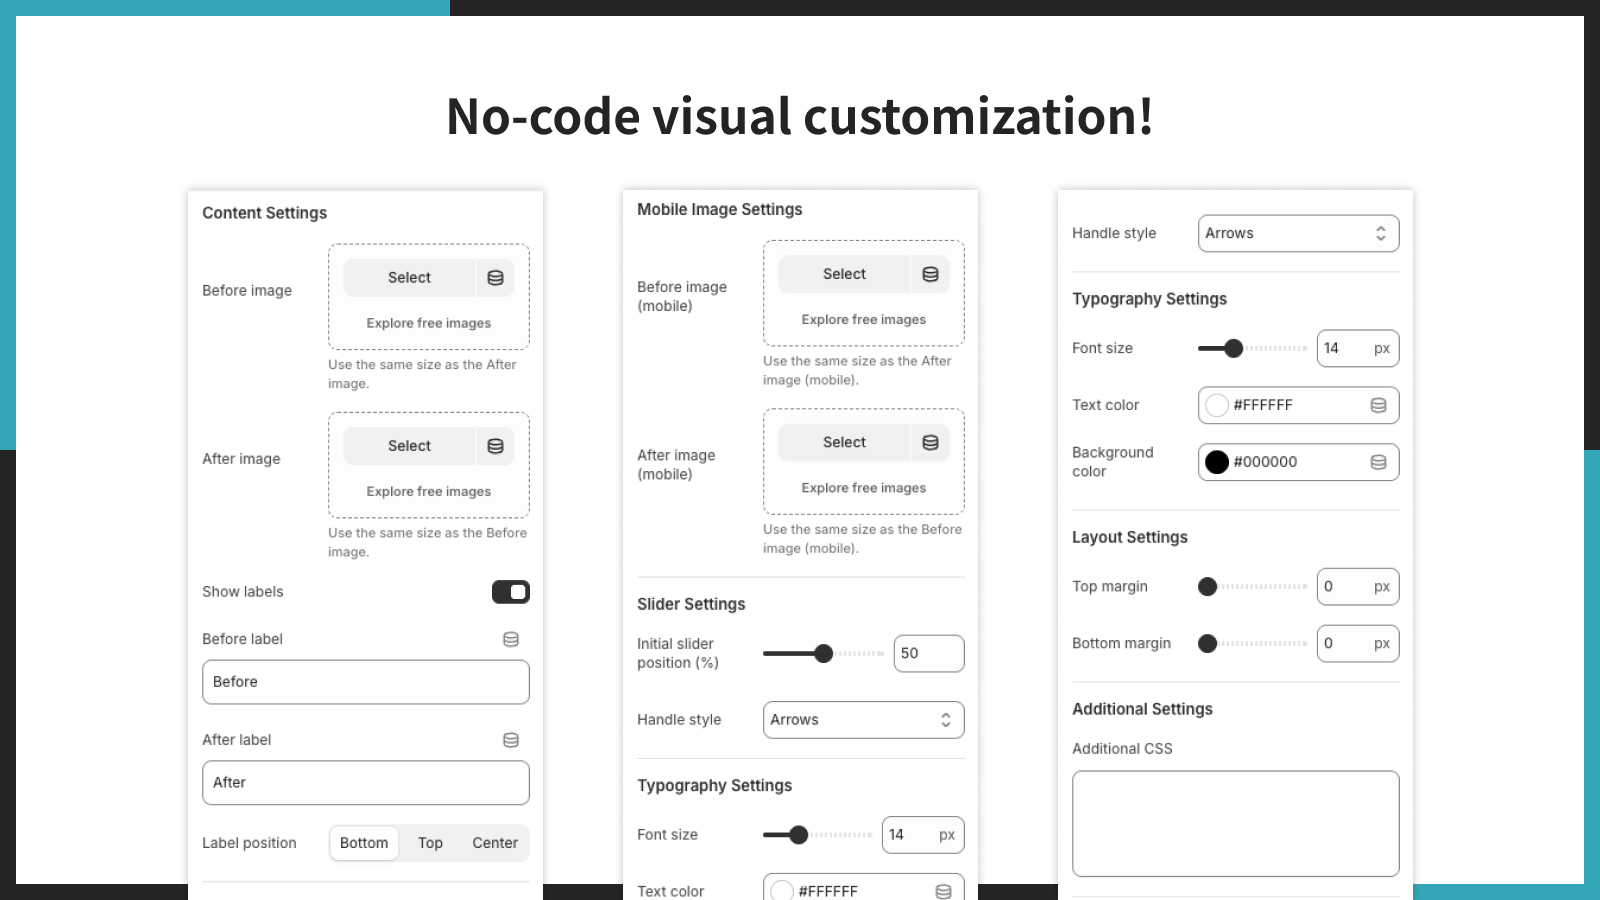Click the dynamic source icon beside After image Select
The width and height of the screenshot is (1600, 900).
click(495, 445)
